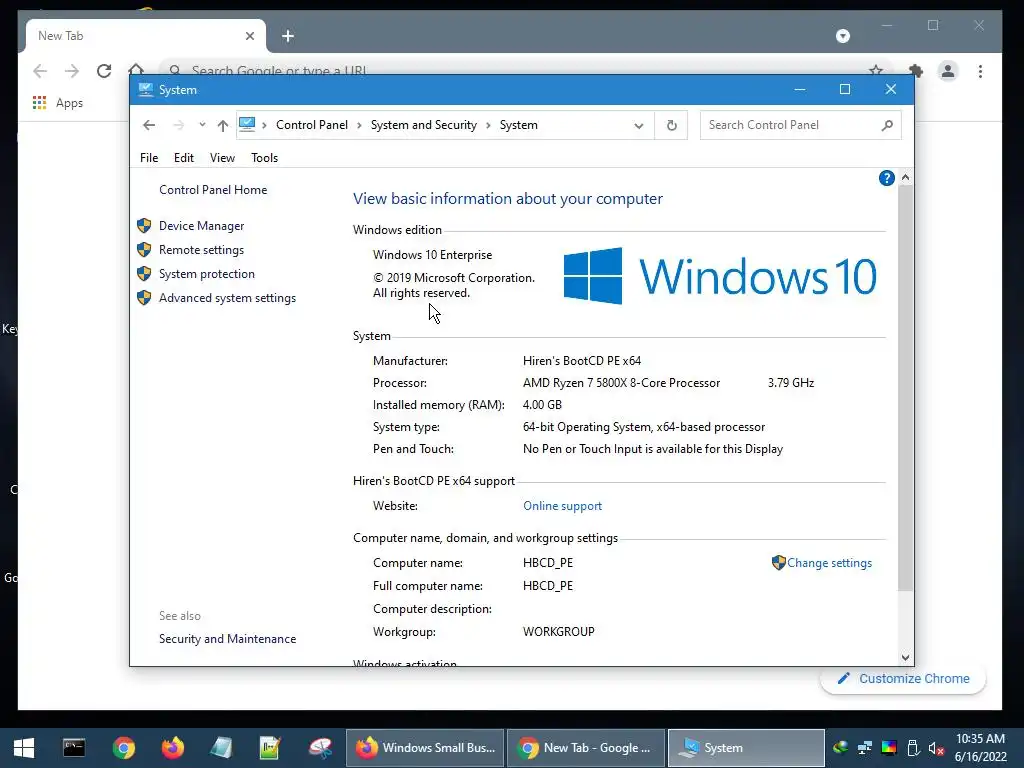The height and width of the screenshot is (768, 1024).
Task: Expand chevron after System and Security breadcrumb
Action: coord(488,125)
